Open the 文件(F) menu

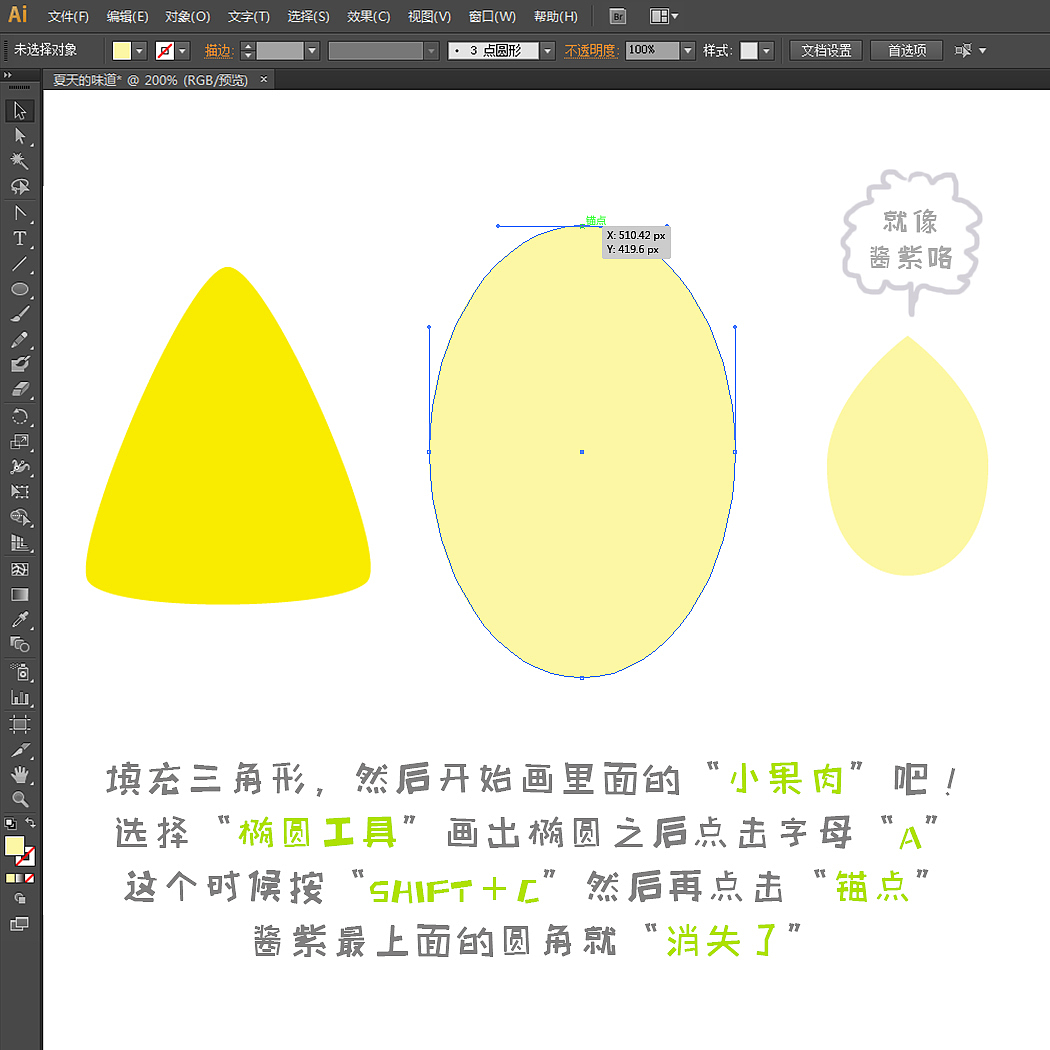coord(68,17)
